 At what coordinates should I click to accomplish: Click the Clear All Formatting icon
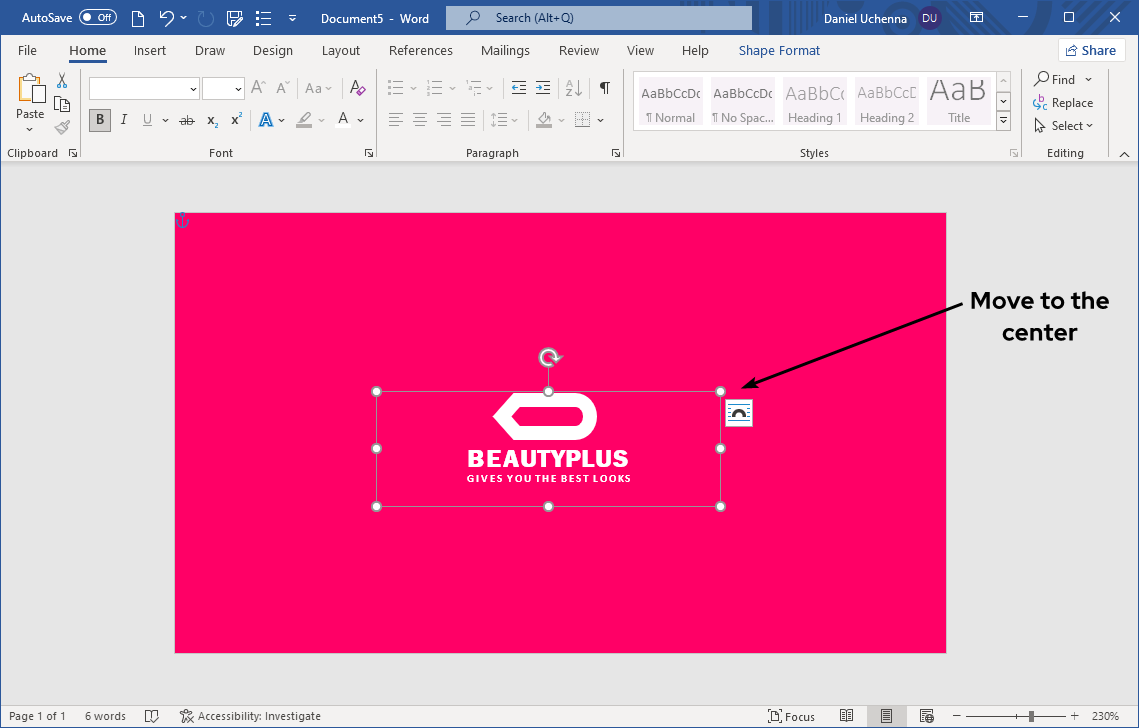(x=358, y=88)
